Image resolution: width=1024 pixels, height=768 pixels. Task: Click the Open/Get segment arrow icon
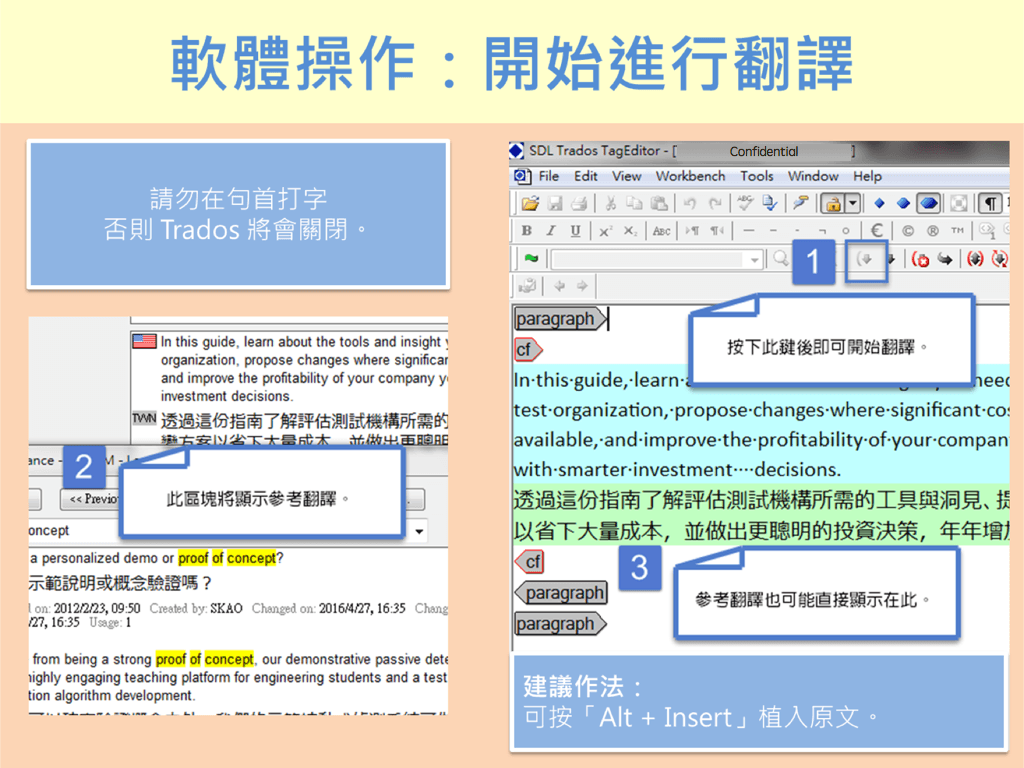tap(866, 259)
